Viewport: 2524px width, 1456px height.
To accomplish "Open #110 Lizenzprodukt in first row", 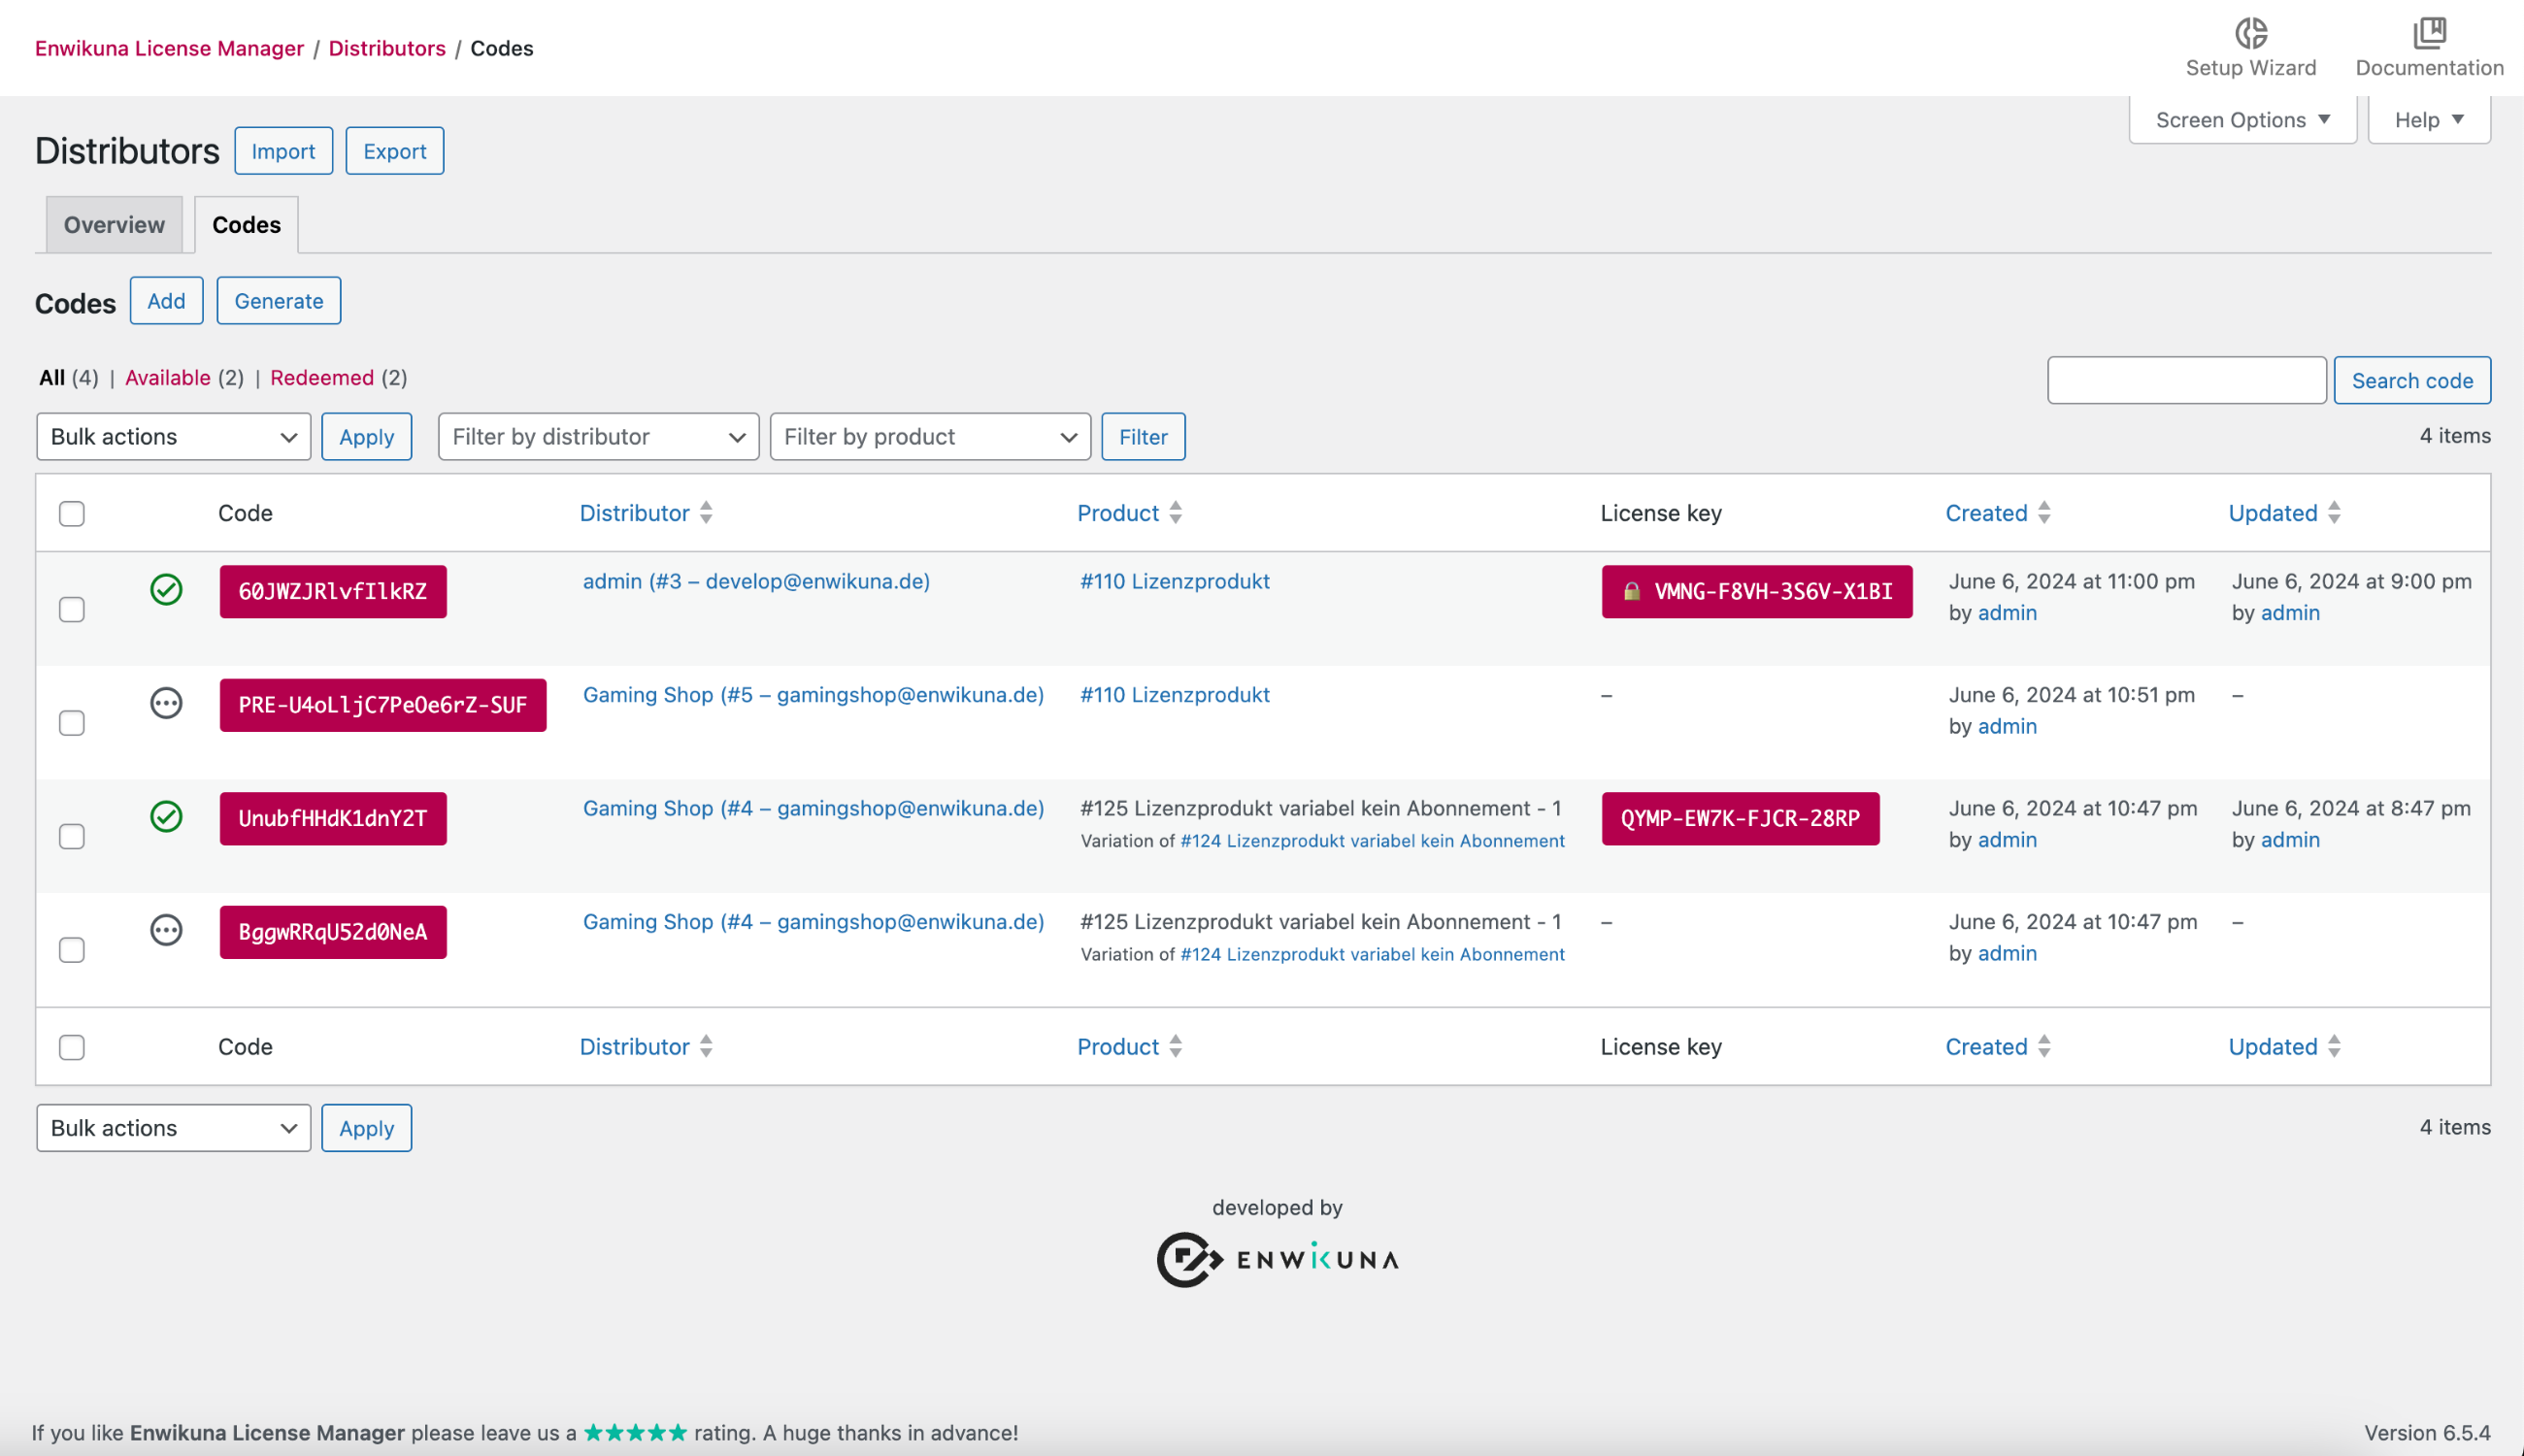I will [1174, 581].
